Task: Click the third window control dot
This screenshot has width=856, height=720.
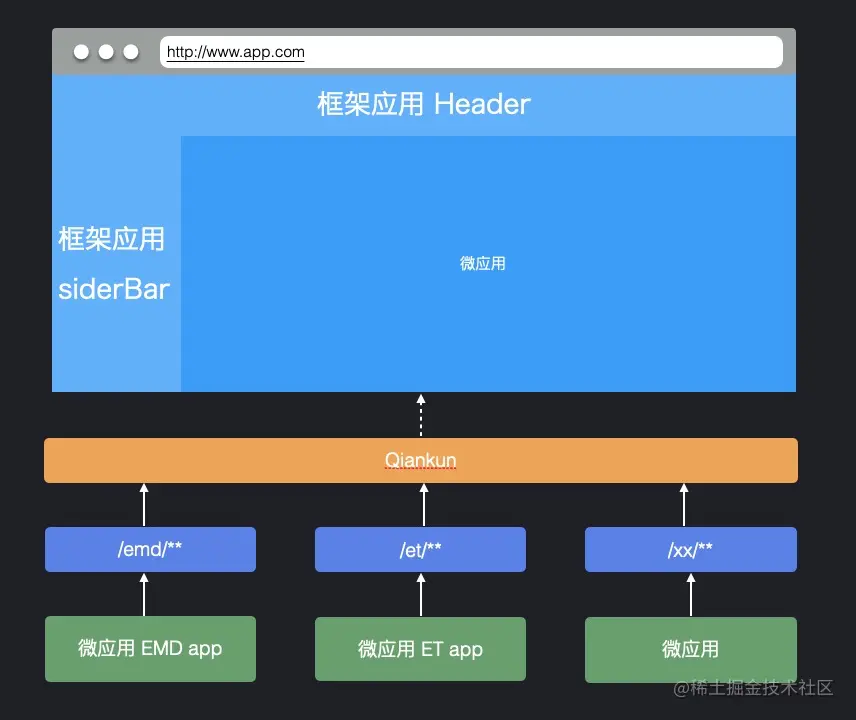Action: (x=131, y=52)
